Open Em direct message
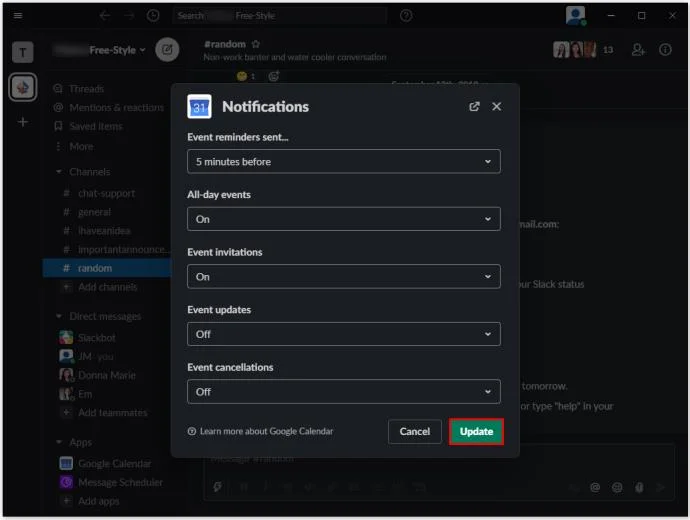The image size is (690, 520). tap(85, 394)
